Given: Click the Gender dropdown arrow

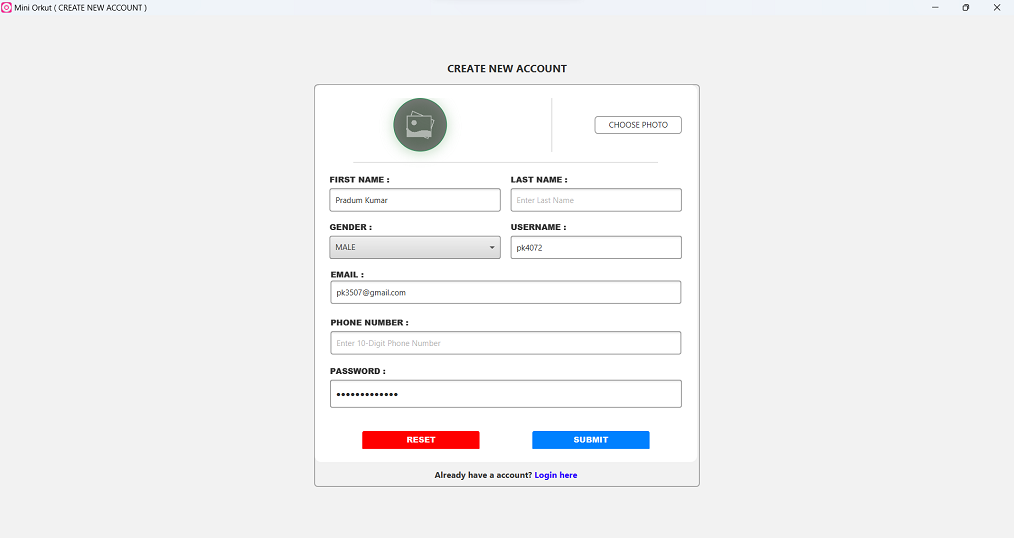Looking at the screenshot, I should click(491, 248).
